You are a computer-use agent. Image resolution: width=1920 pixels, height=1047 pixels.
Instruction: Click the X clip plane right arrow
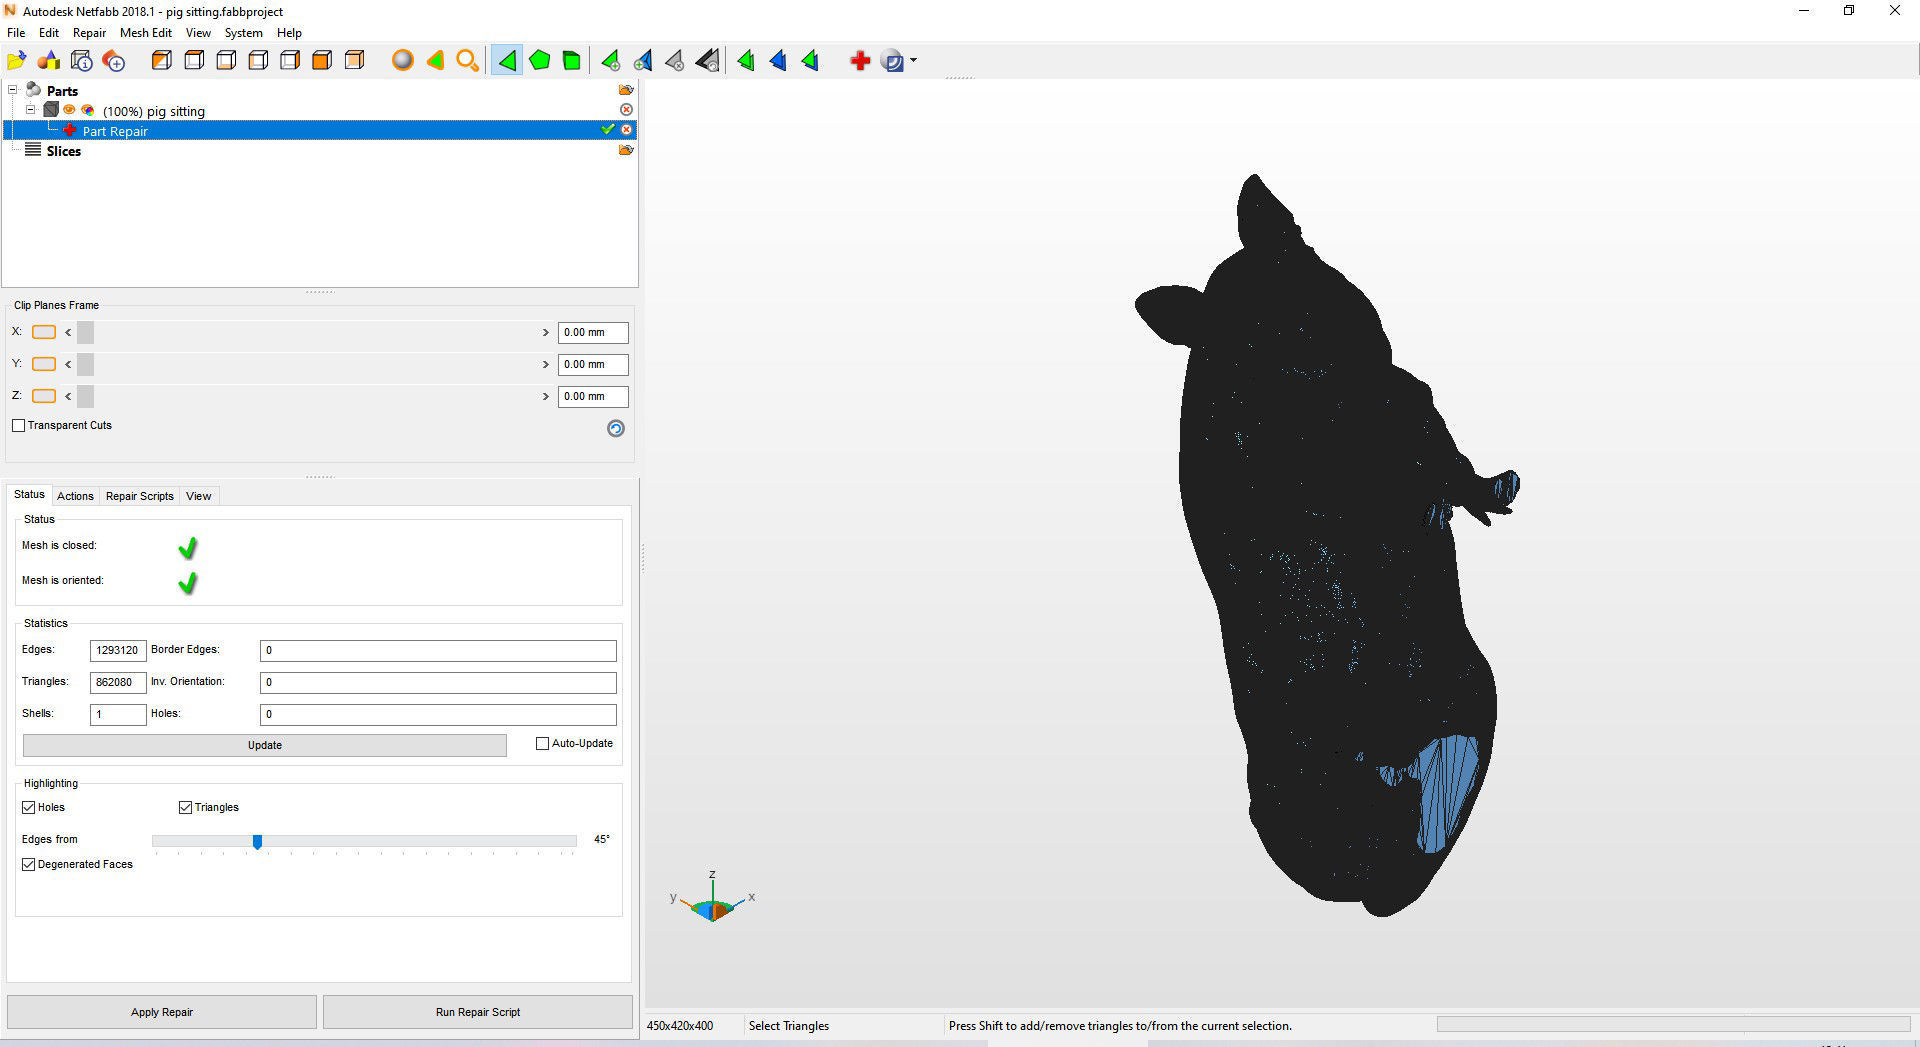546,332
